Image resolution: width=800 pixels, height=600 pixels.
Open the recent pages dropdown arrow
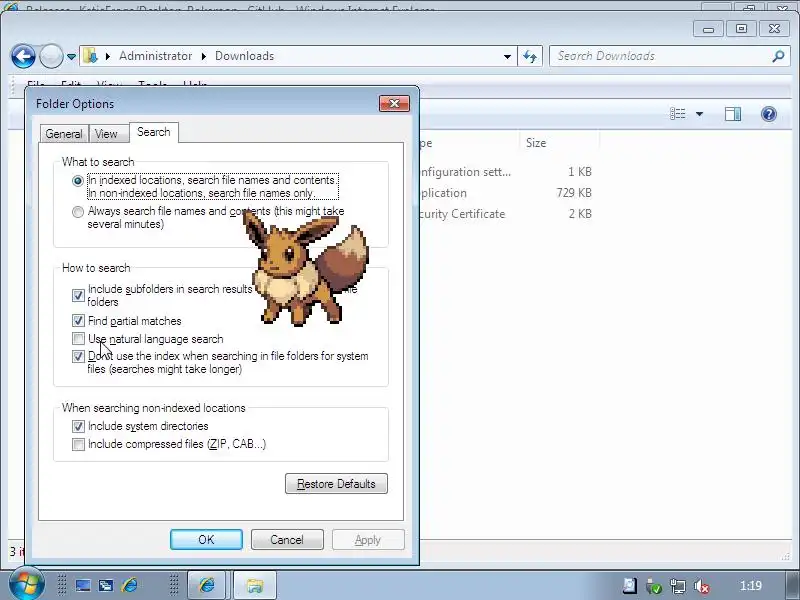(71, 57)
